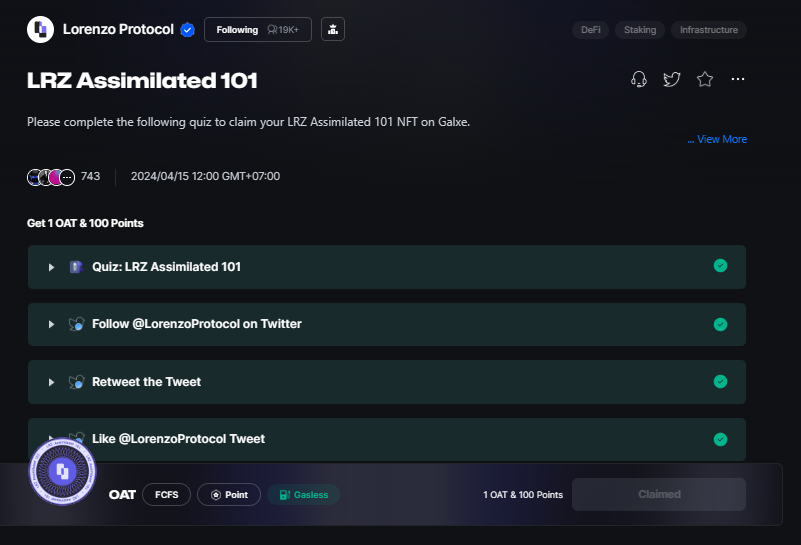
Task: Click the green checkmark on Retweet the Tweet row
Action: point(720,382)
